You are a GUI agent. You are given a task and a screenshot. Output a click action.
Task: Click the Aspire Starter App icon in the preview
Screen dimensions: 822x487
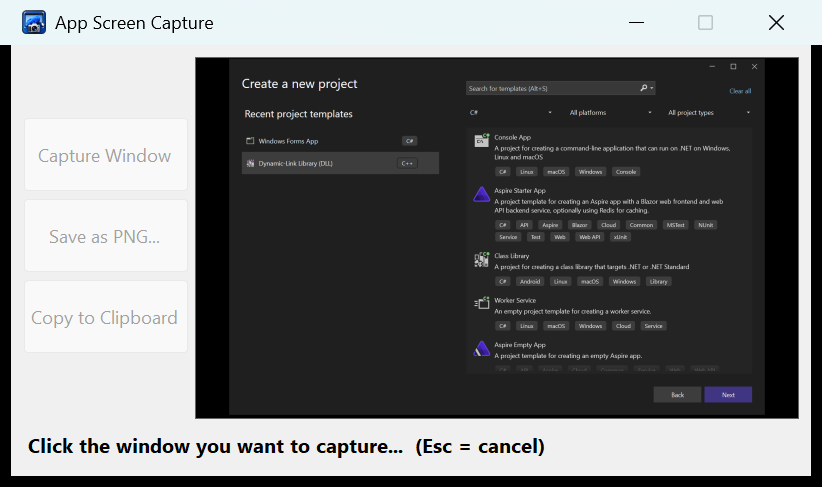481,194
